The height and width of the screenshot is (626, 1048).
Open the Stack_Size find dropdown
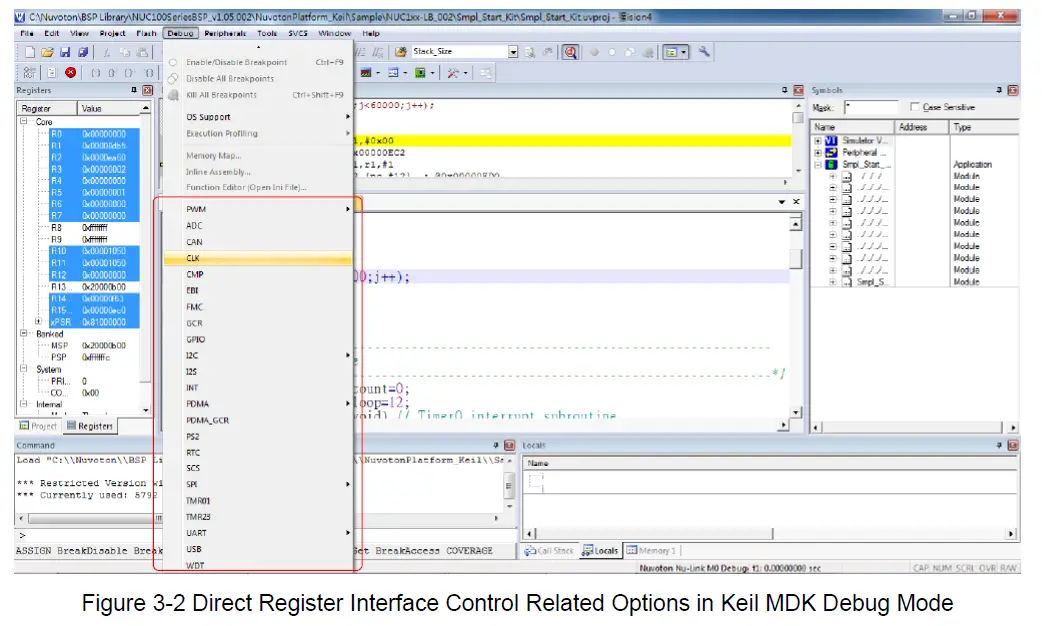click(513, 52)
